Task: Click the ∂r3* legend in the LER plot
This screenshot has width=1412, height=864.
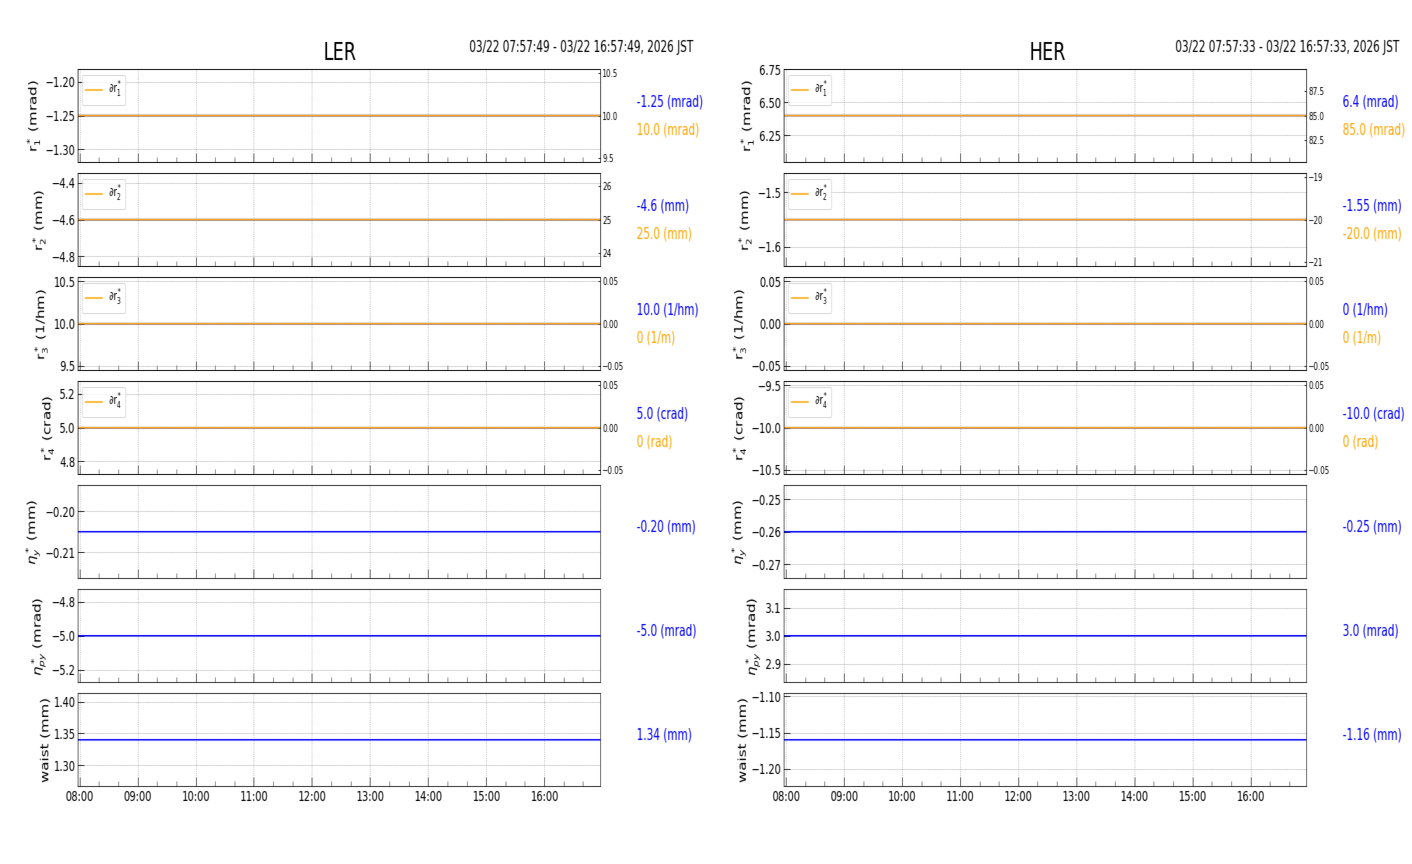Action: (x=104, y=298)
